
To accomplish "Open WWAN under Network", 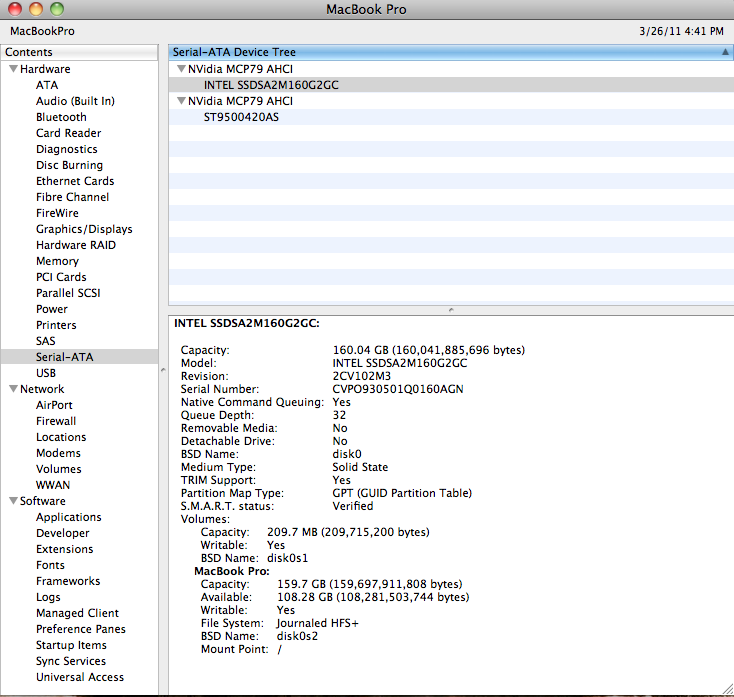I will click(x=53, y=485).
